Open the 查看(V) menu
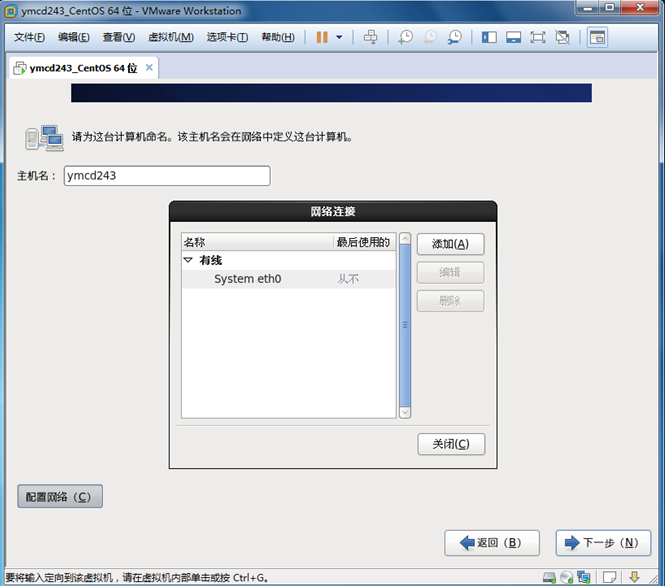Viewport: 666px width, 586px height. pos(119,37)
